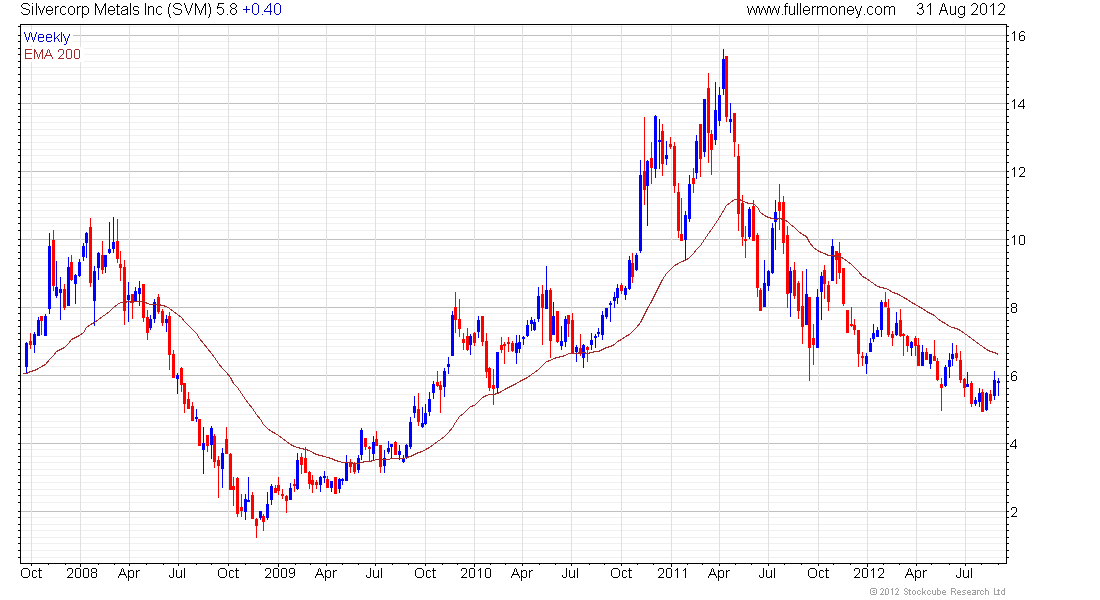Click the 2012 year label on time axis

(868, 573)
